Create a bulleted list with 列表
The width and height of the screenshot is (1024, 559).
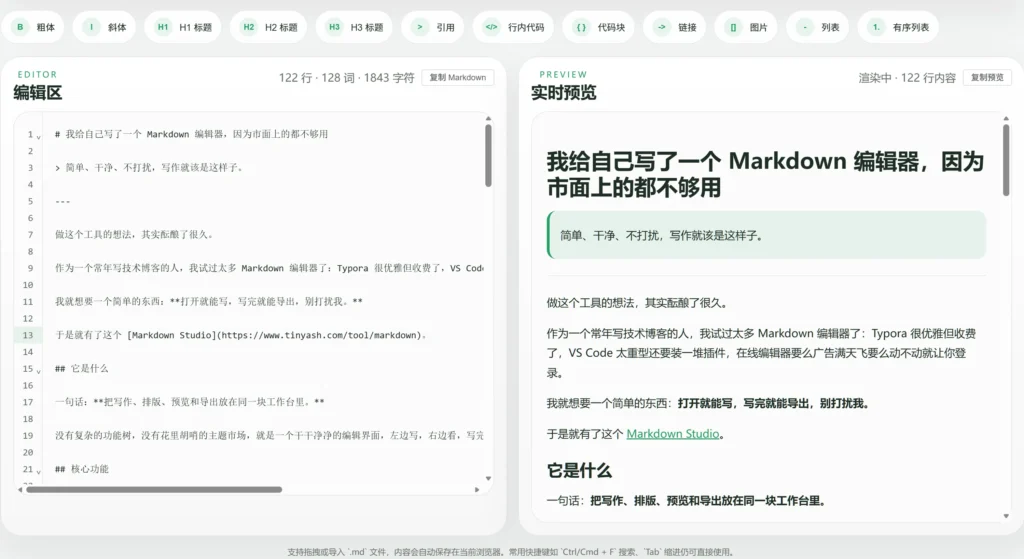819,27
